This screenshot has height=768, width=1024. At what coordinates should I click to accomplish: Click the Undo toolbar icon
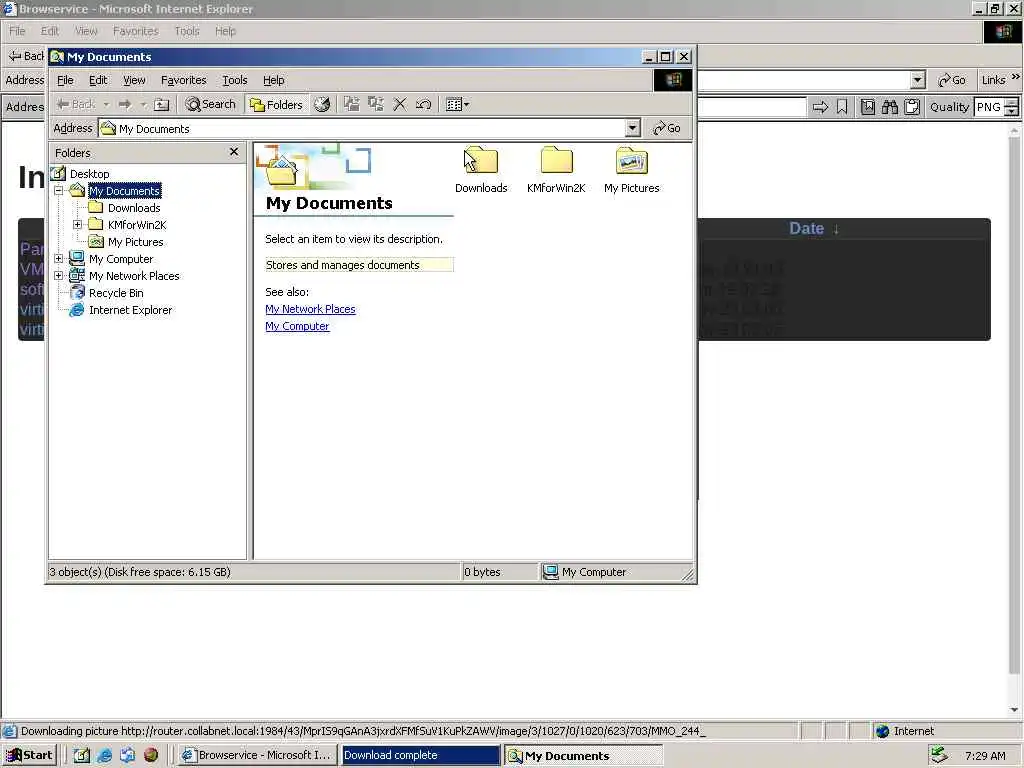pyautogui.click(x=423, y=104)
